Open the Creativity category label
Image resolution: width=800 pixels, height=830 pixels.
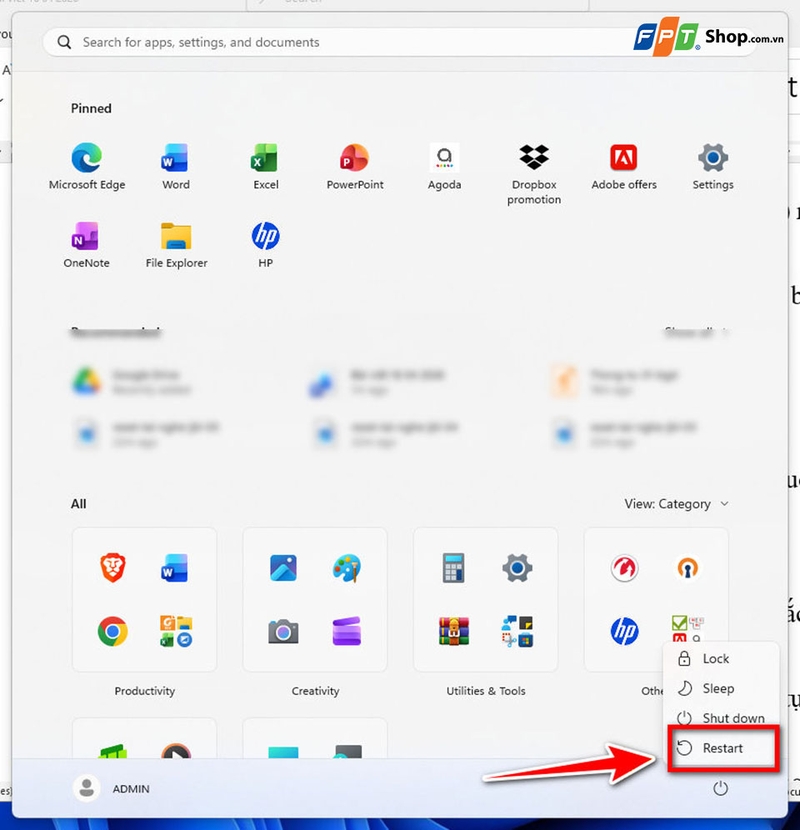(315, 691)
